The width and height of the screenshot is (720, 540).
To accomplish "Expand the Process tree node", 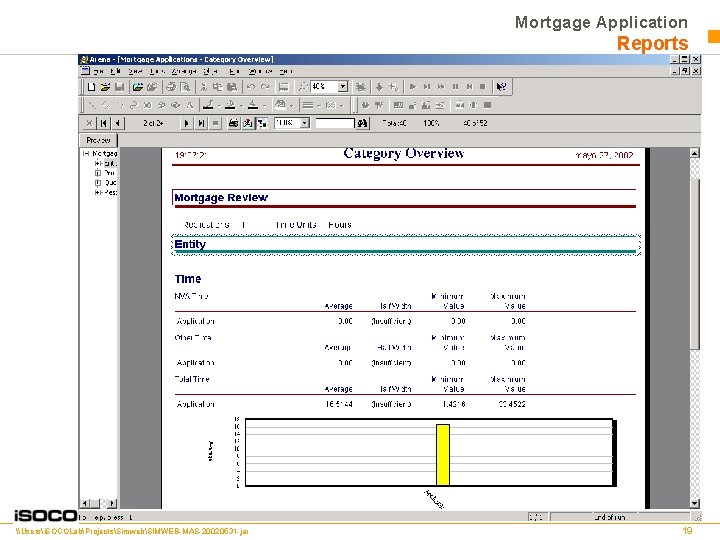I will click(97, 173).
